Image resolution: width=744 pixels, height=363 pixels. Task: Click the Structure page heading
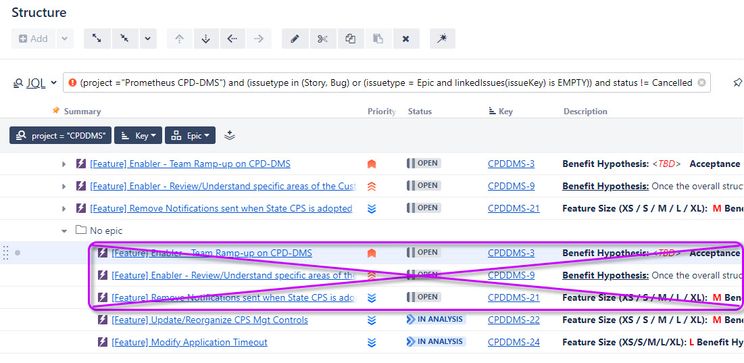point(39,13)
